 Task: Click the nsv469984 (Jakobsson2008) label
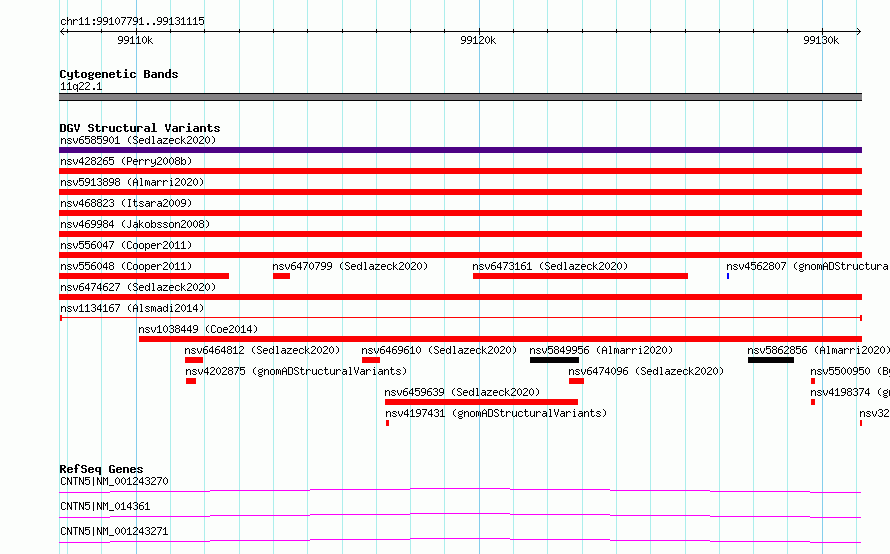(135, 224)
